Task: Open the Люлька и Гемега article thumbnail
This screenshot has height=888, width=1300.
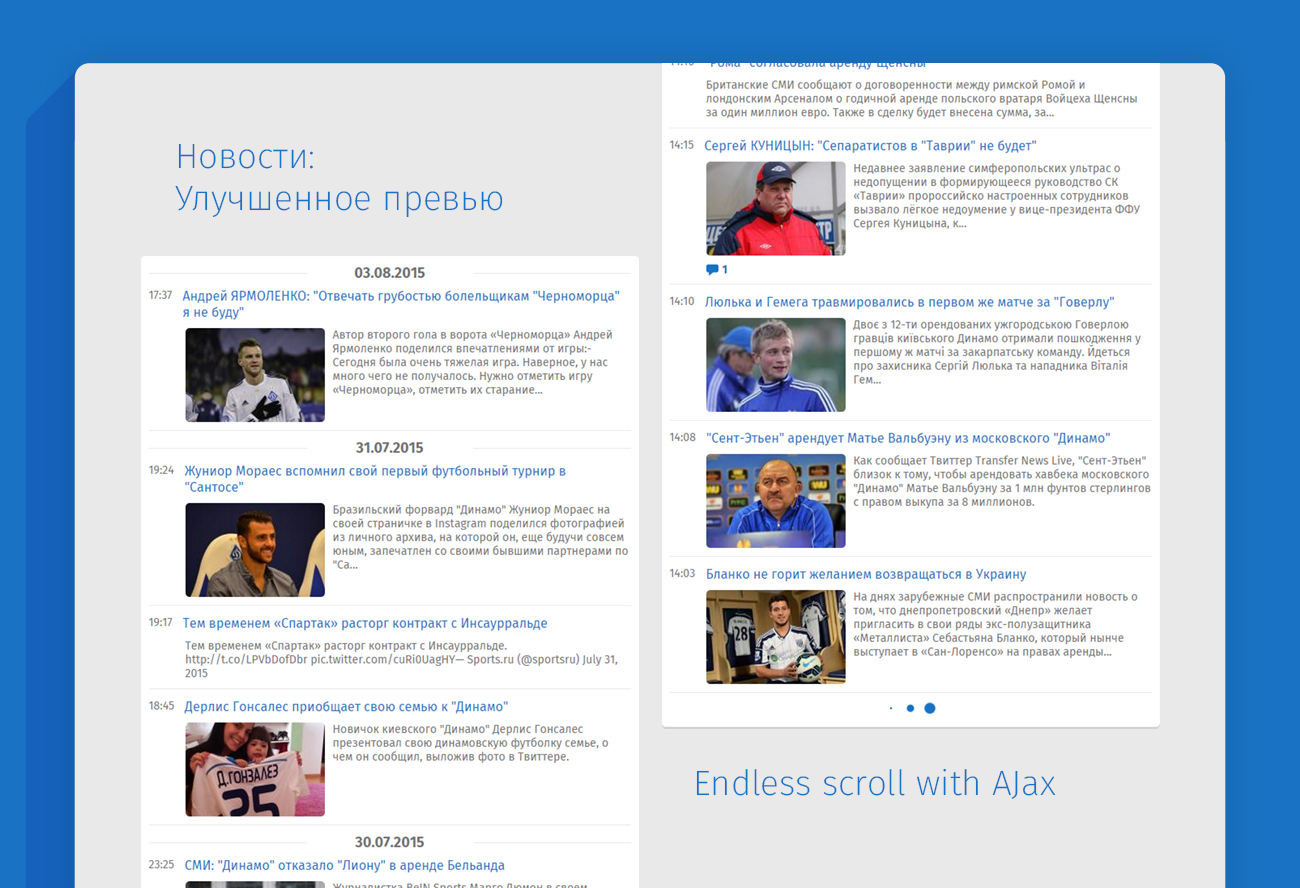Action: click(776, 365)
